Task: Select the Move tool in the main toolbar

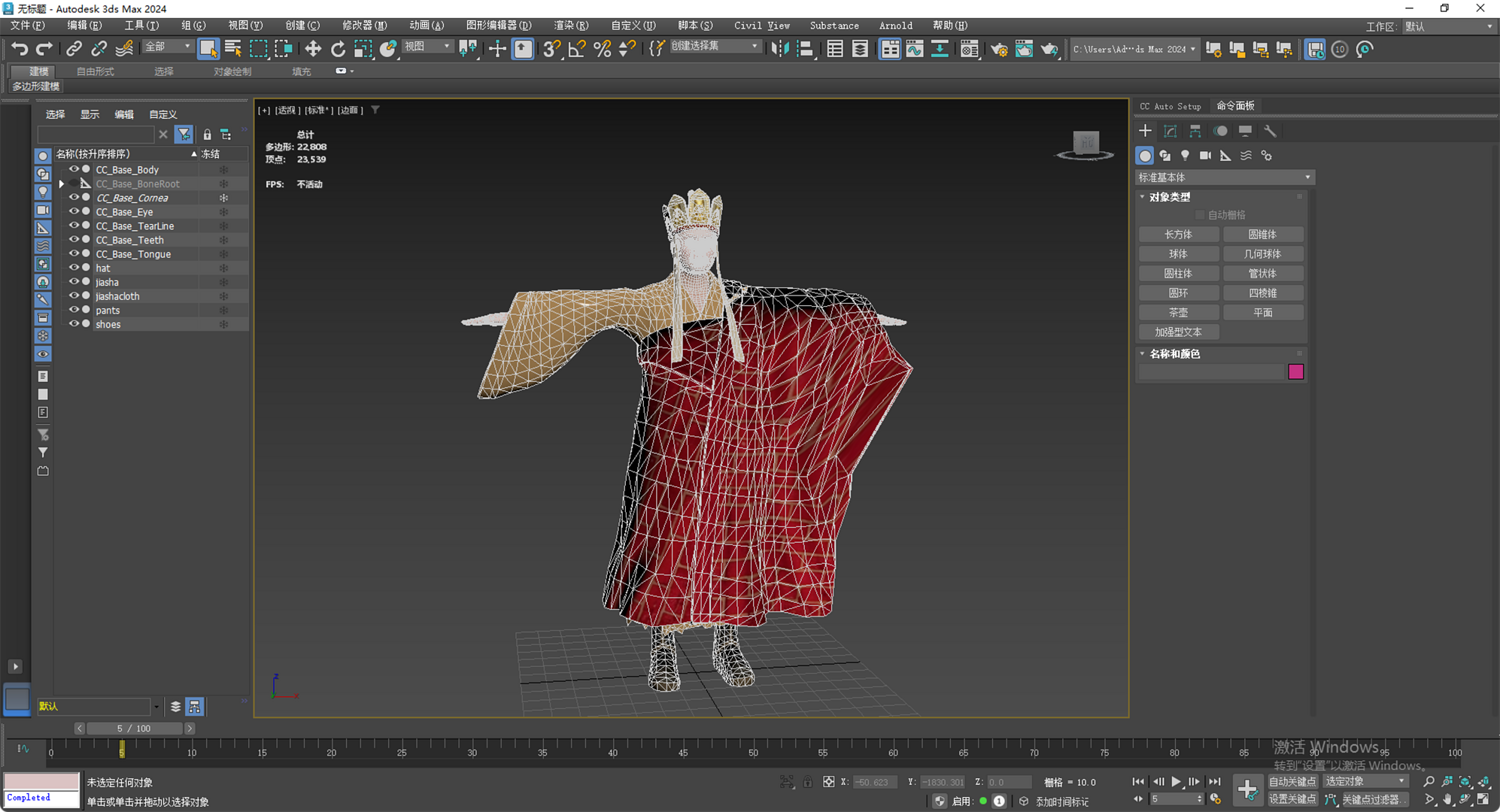Action: pyautogui.click(x=313, y=48)
